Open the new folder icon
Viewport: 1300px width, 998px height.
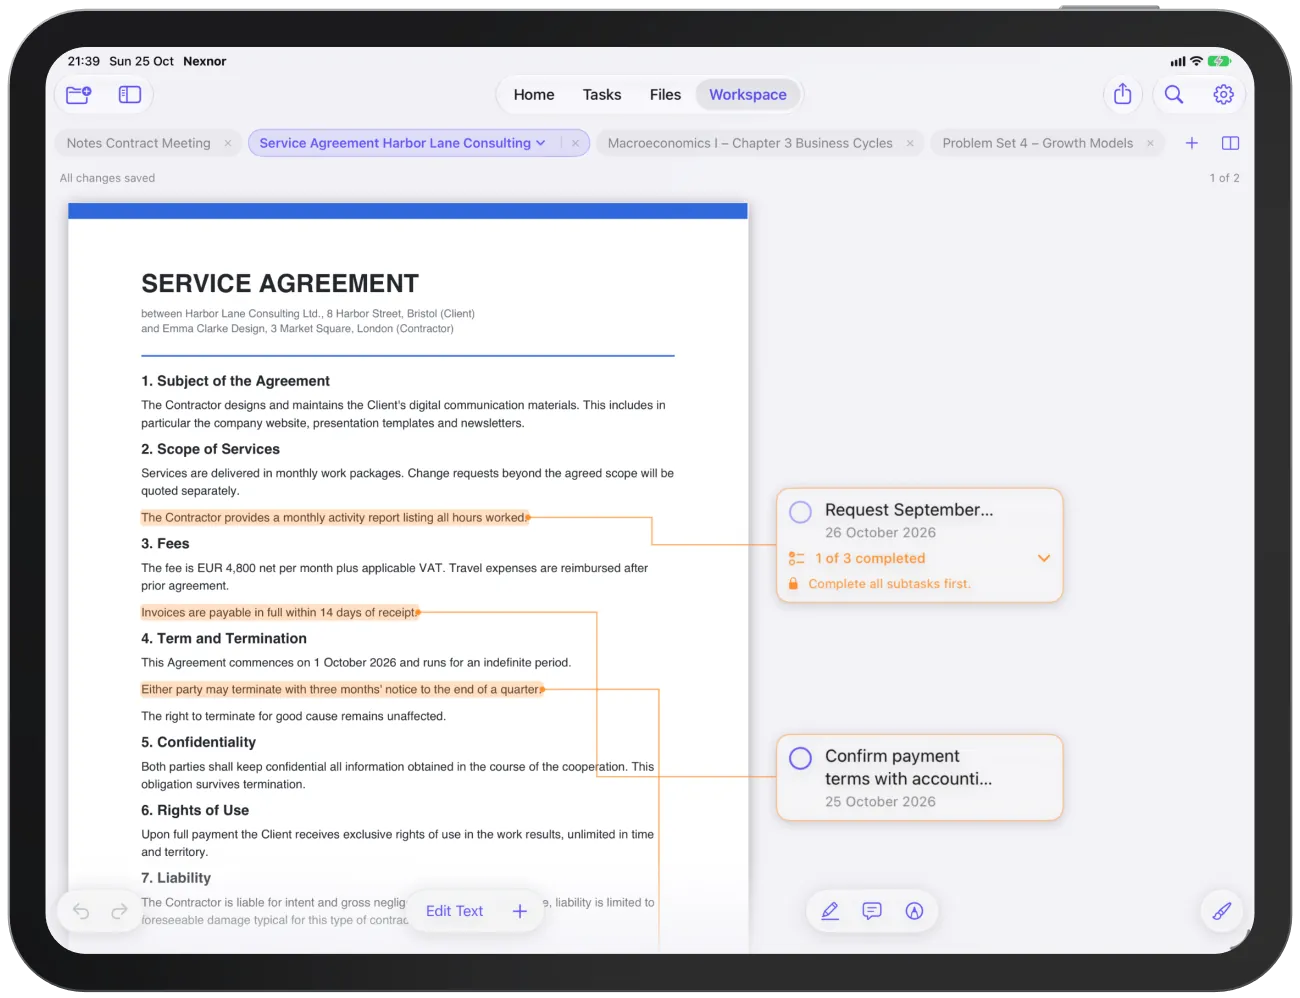pos(79,95)
